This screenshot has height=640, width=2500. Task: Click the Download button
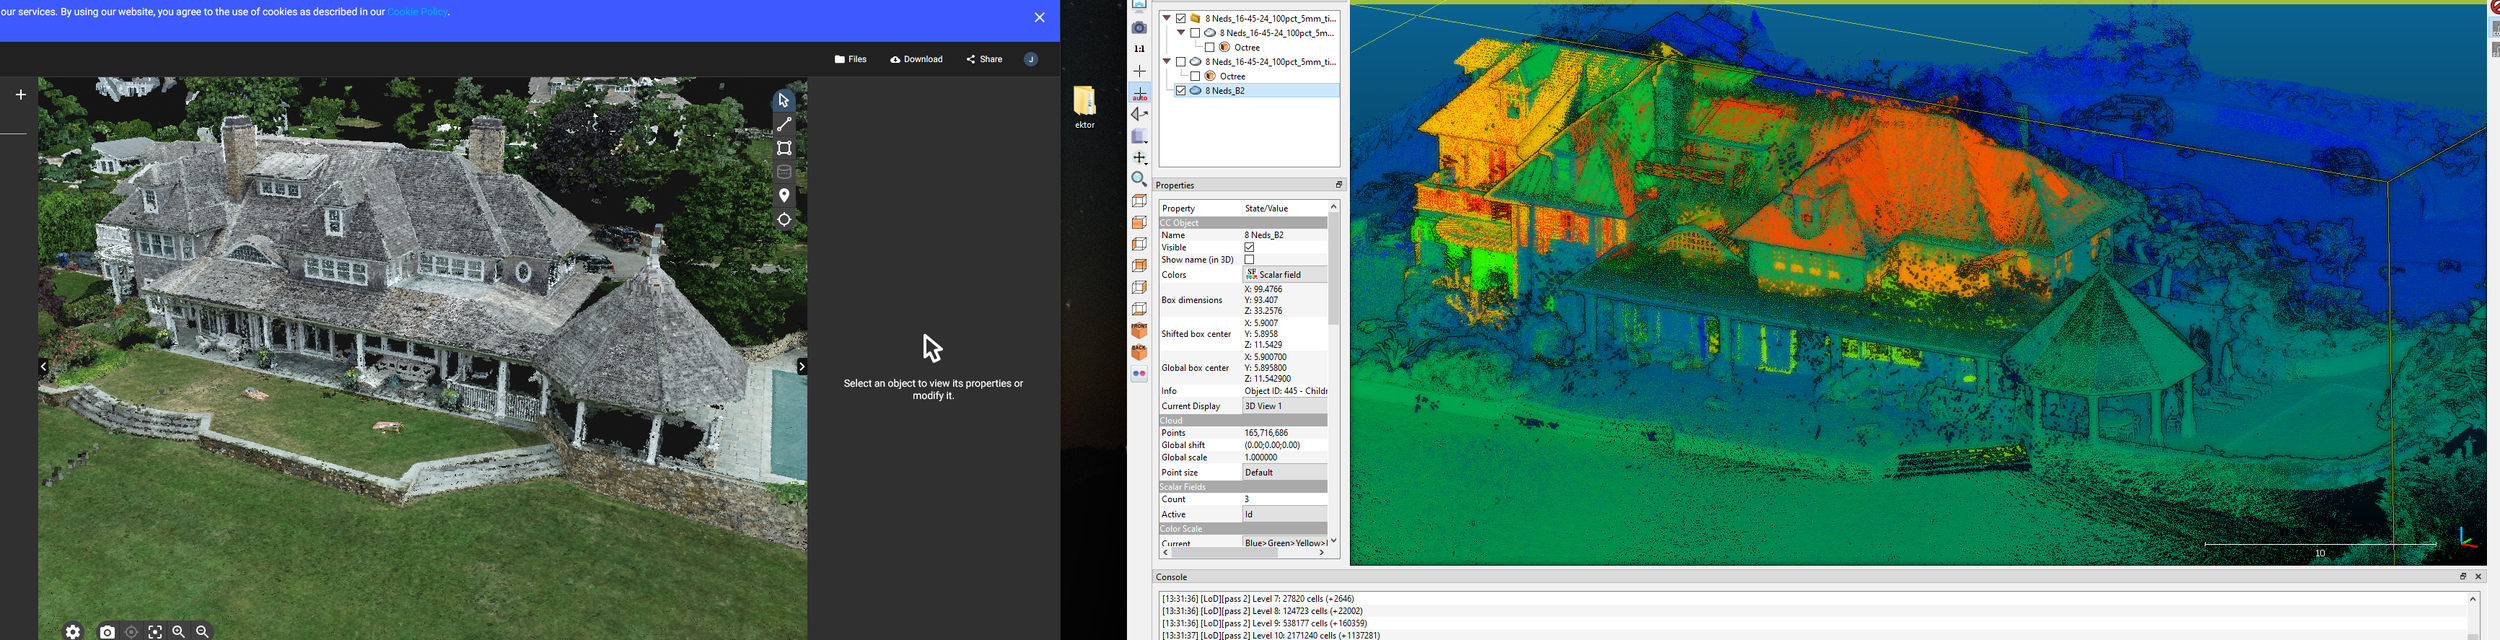(916, 60)
